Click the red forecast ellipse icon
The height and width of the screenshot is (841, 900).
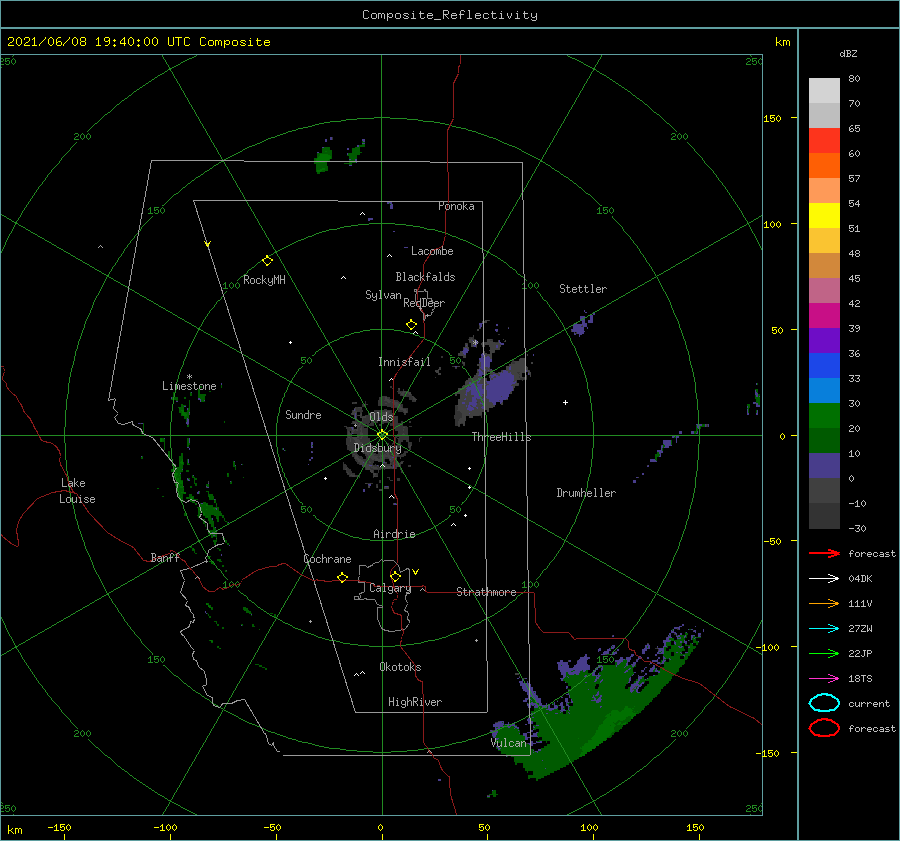click(824, 728)
